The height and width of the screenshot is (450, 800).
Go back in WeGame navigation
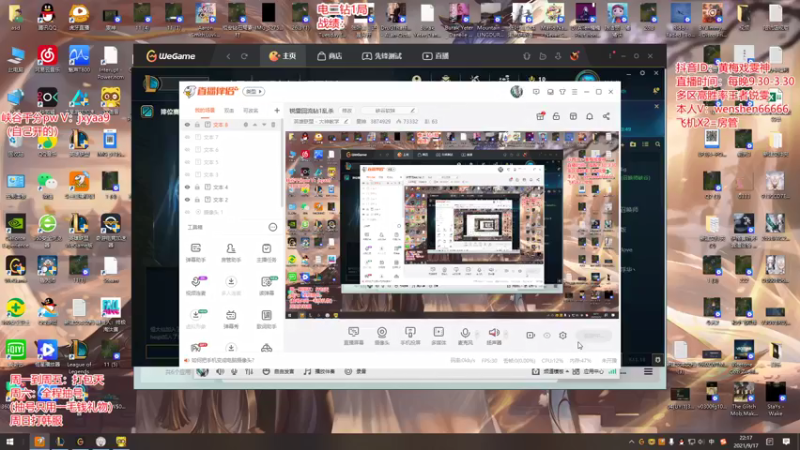(x=229, y=56)
